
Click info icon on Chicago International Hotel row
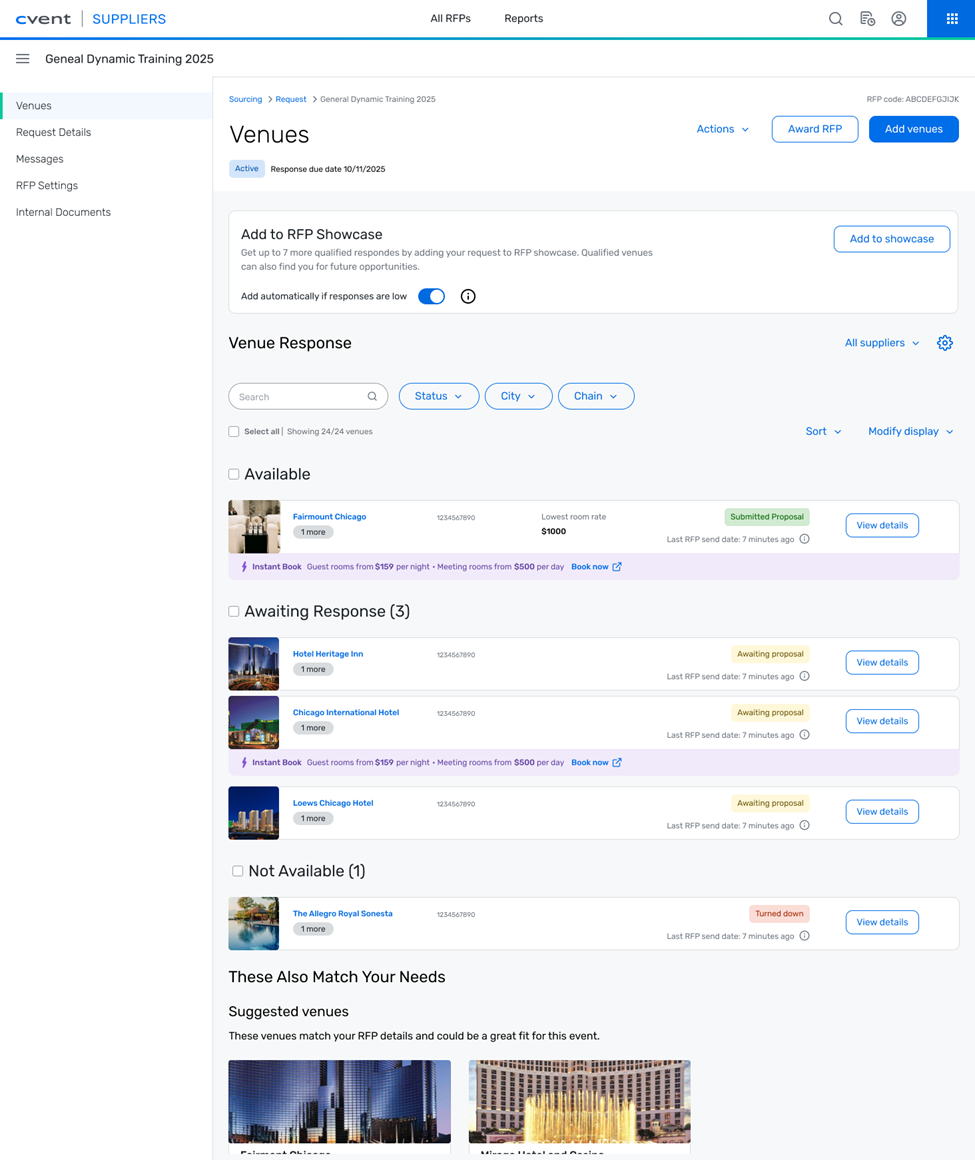coord(805,735)
